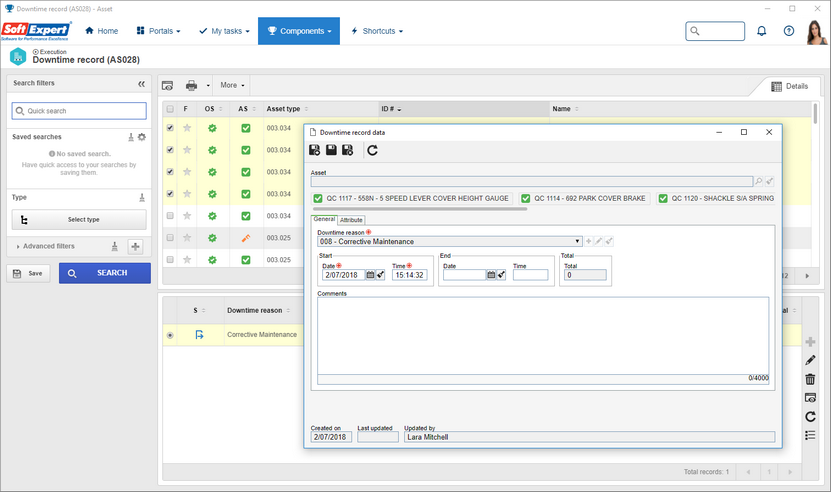Open the End date calendar picker
Screen dimensions: 831x492
pos(491,275)
